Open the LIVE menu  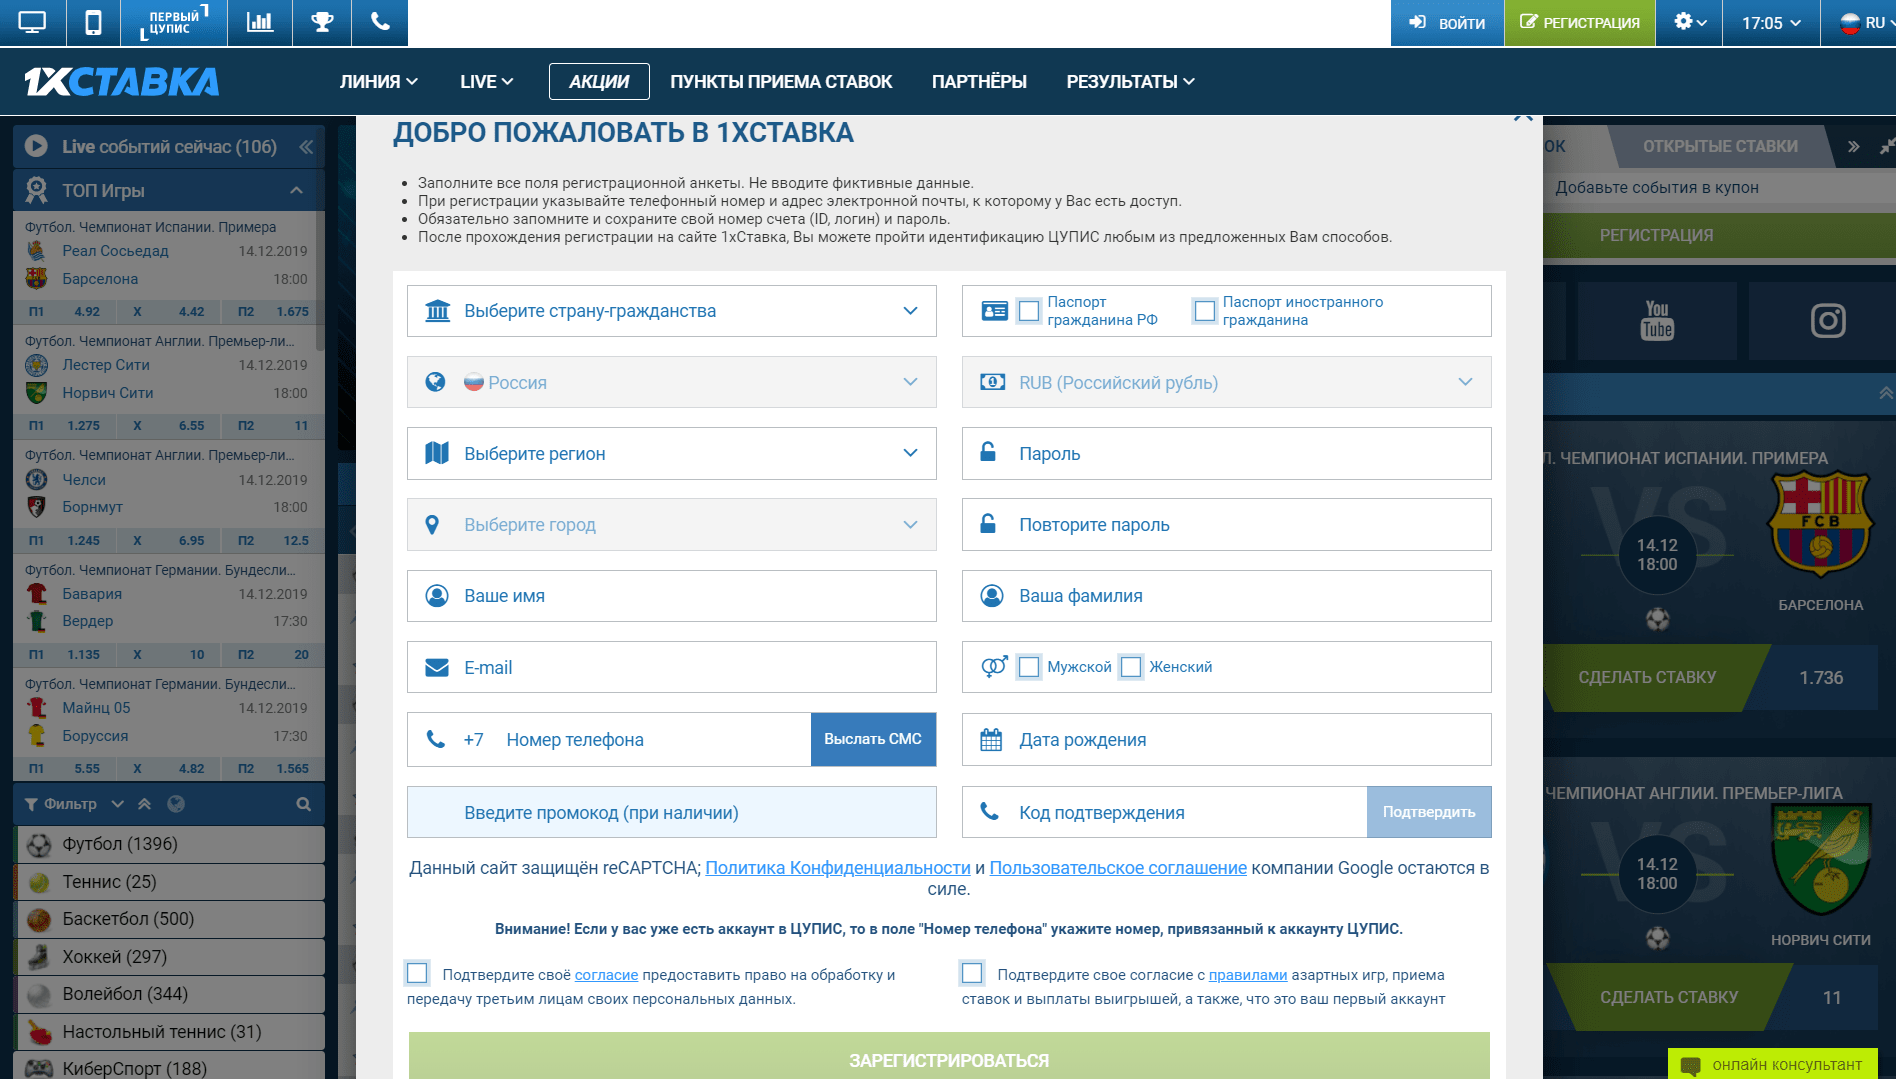[x=487, y=82]
